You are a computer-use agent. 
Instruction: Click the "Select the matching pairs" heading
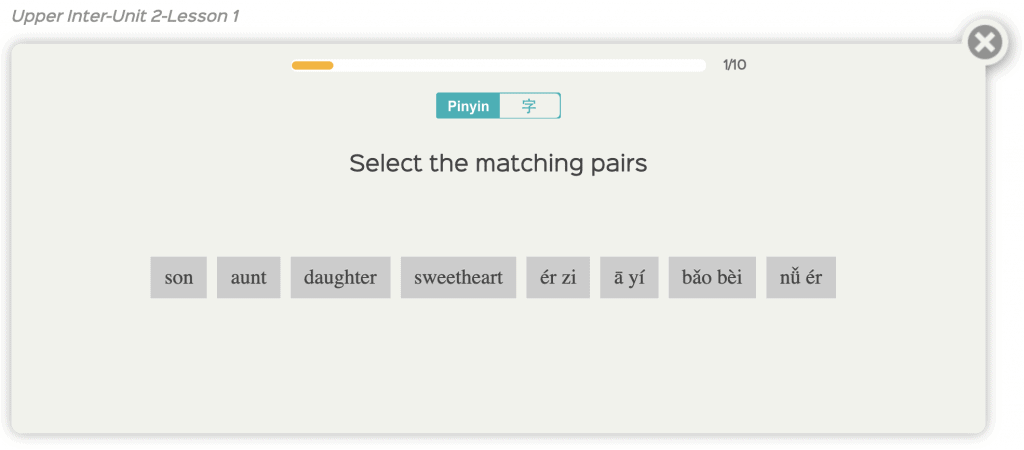pos(498,163)
